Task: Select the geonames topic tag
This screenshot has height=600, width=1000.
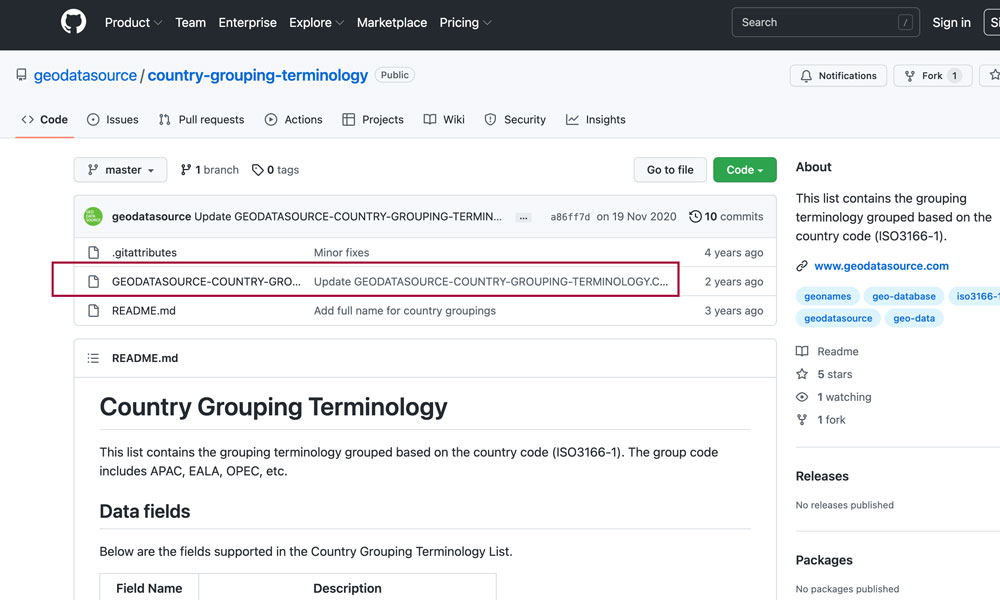Action: pyautogui.click(x=827, y=296)
